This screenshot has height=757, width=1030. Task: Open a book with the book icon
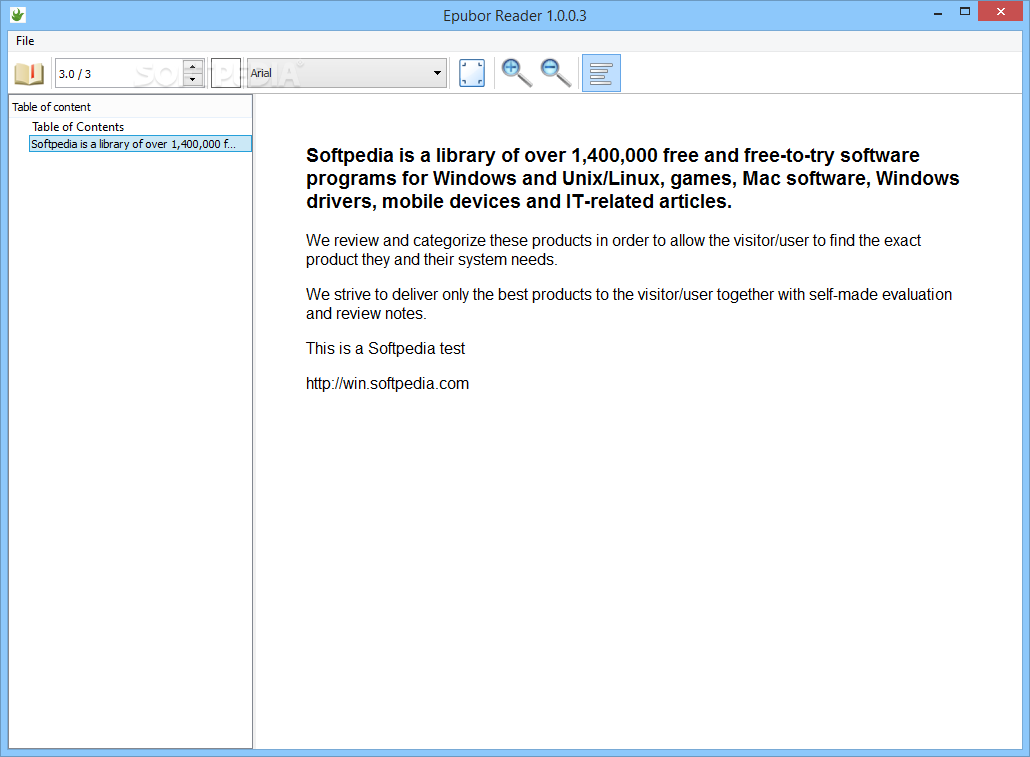coord(29,74)
